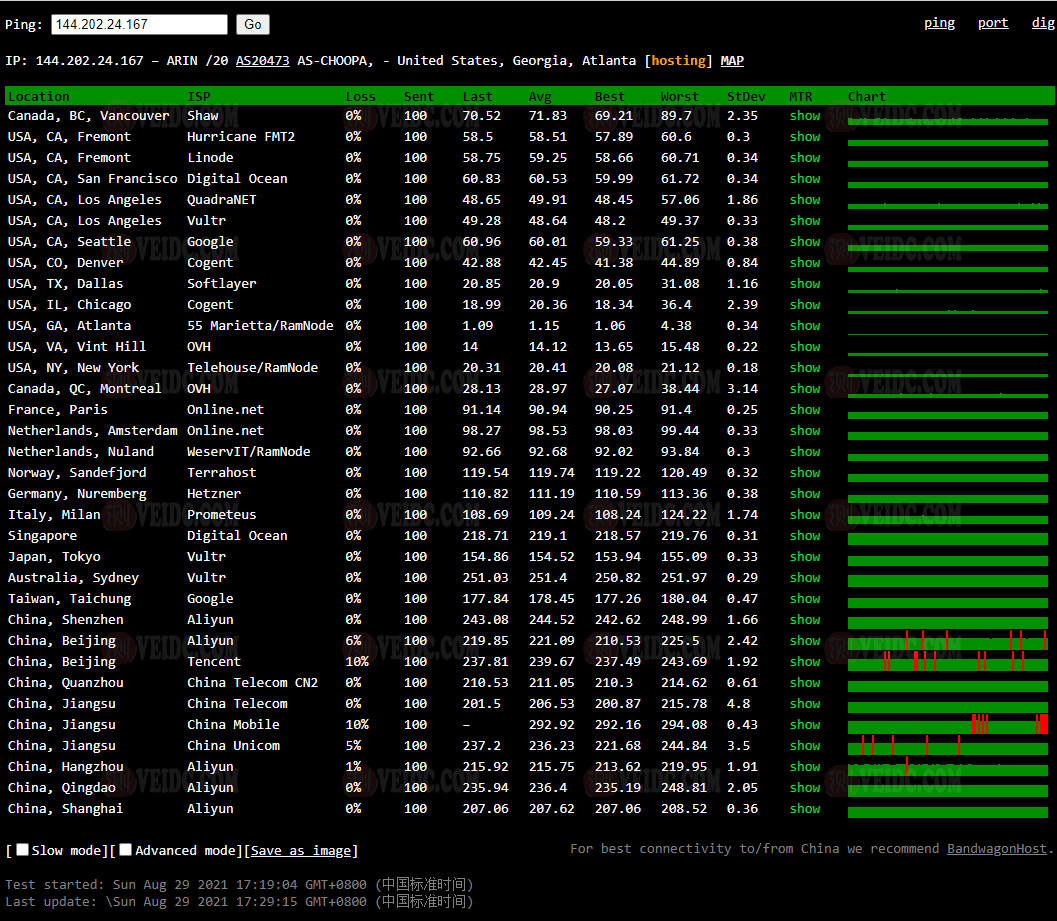The image size is (1057, 921).
Task: Open the BandwagonHost recommendation link
Action: (996, 849)
